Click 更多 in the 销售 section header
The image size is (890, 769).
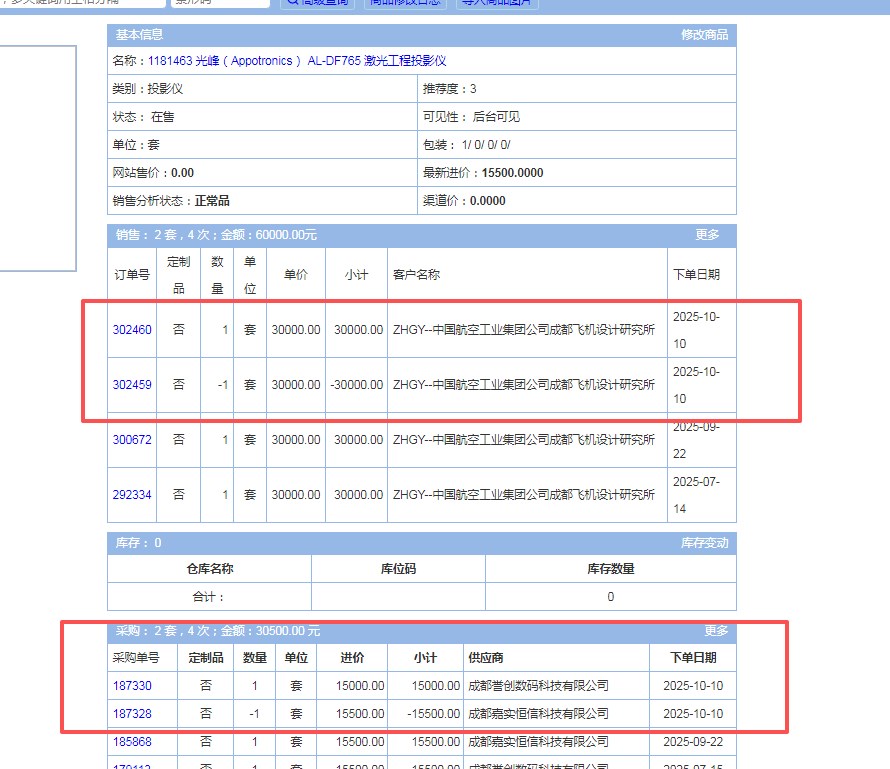tap(707, 235)
